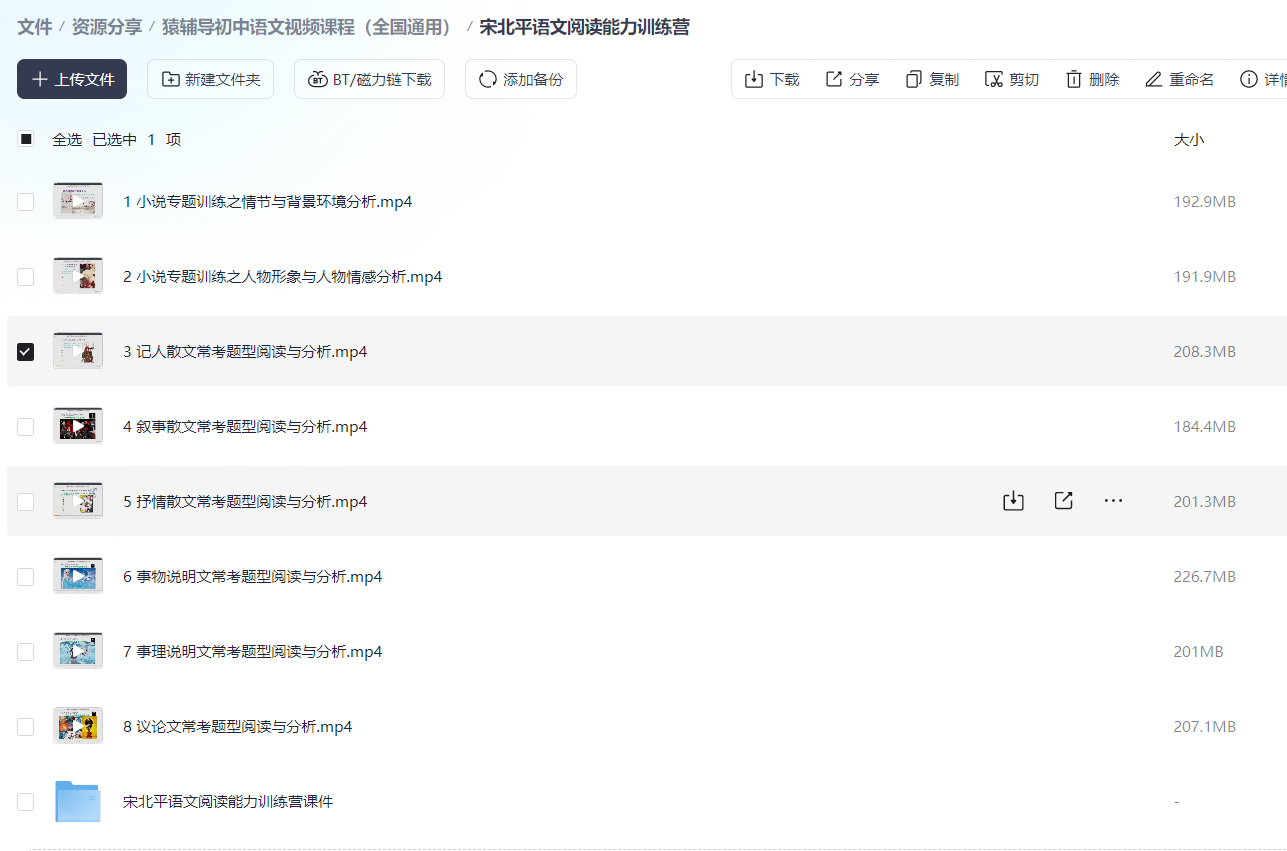The image size is (1287, 851).
Task: Uncheck the 记人散文常考题型 file checkbox
Action: pyautogui.click(x=25, y=351)
